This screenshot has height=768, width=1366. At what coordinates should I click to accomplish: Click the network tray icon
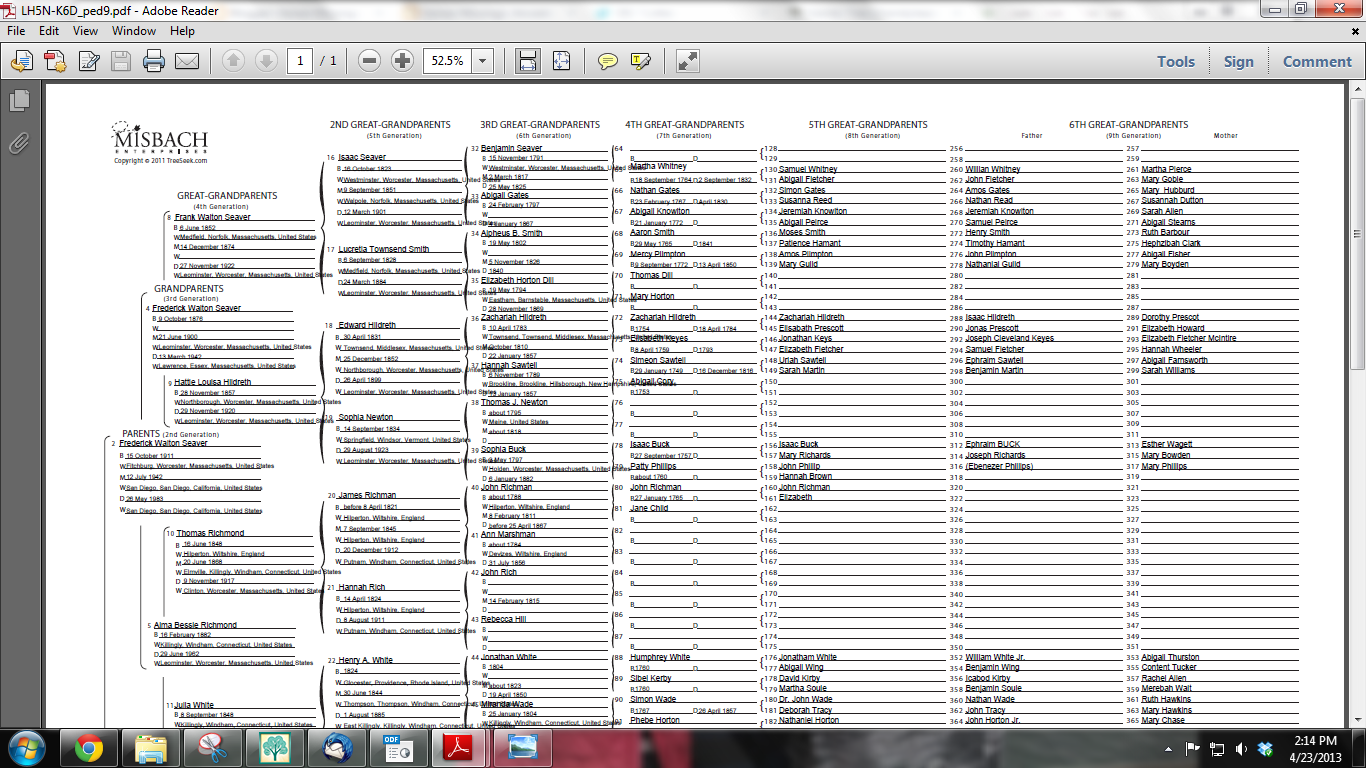tap(1217, 748)
